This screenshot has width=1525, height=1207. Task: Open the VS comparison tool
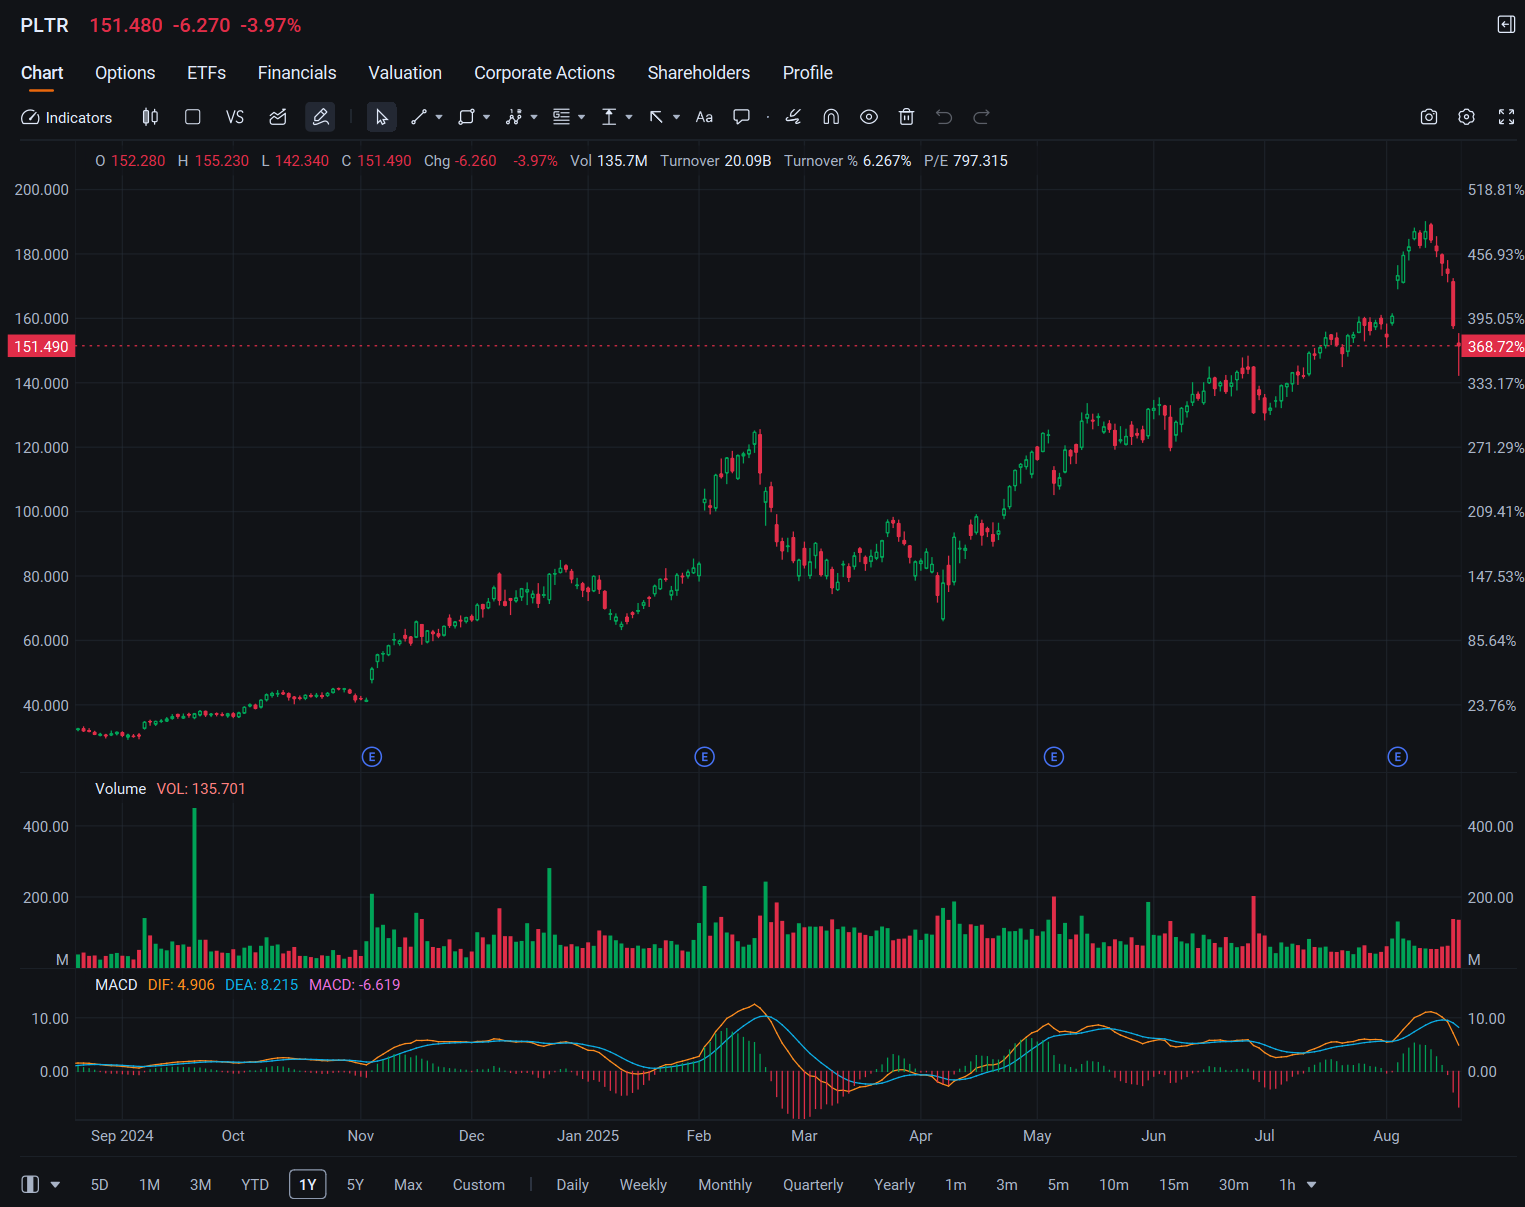pyautogui.click(x=235, y=117)
